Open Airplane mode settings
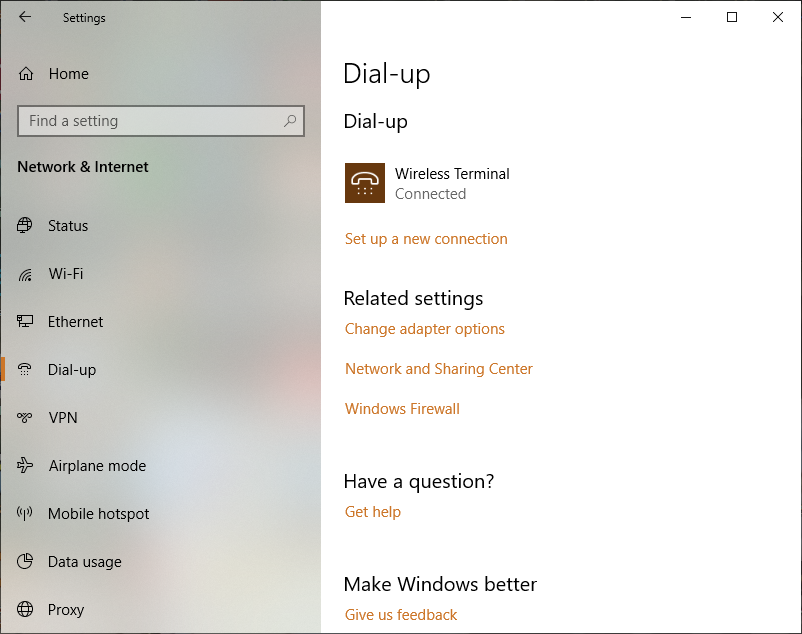The height and width of the screenshot is (634, 802). coord(97,466)
